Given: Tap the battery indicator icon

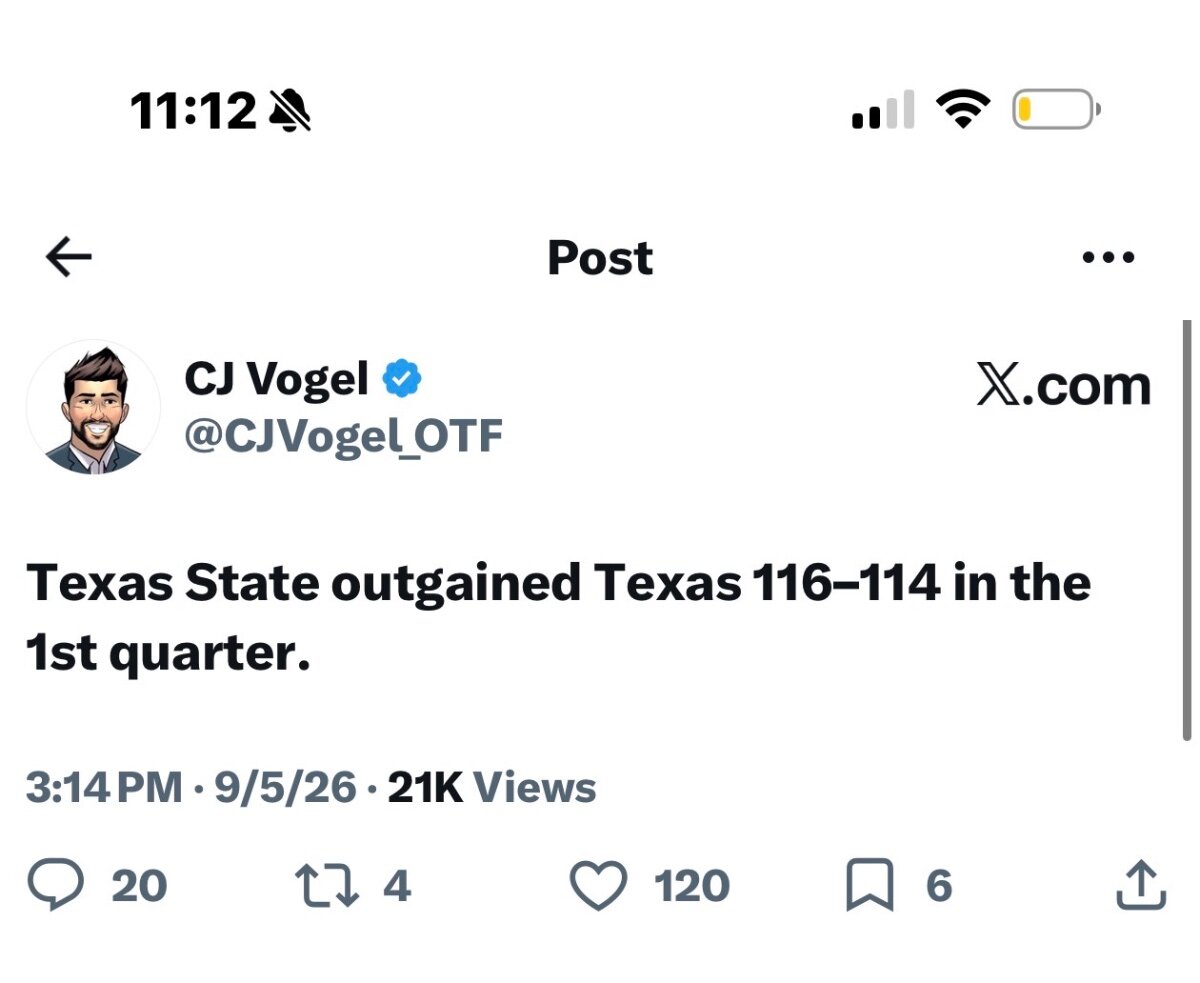Looking at the screenshot, I should point(1056,109).
